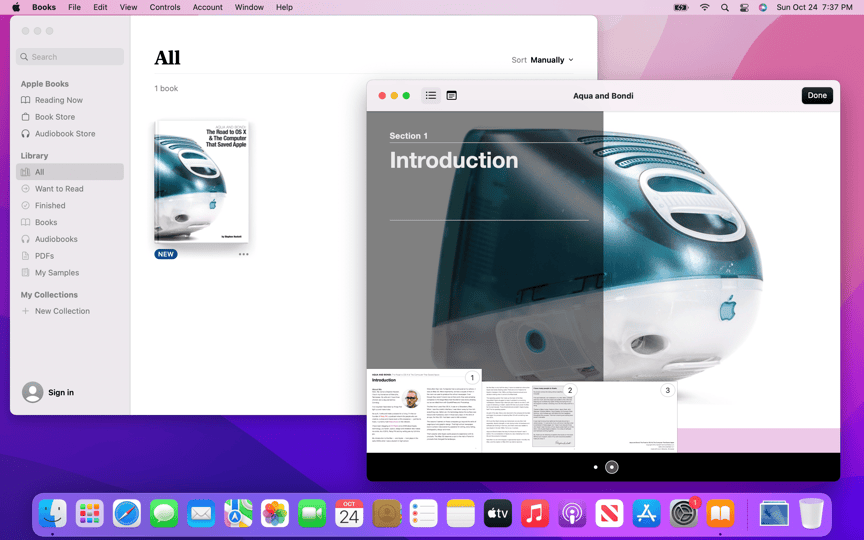Open the Apple menu
The width and height of the screenshot is (864, 540).
(x=16, y=7)
